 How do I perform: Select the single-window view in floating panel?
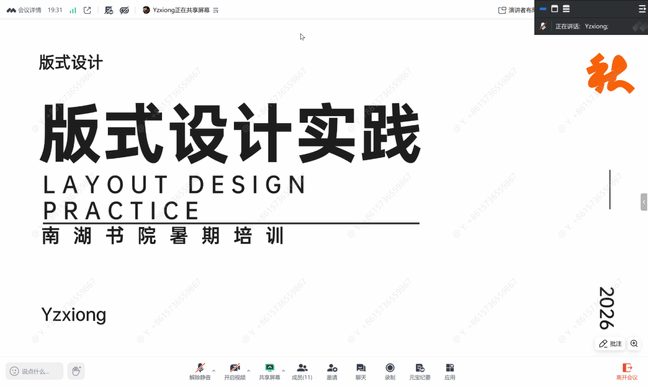[x=555, y=9]
